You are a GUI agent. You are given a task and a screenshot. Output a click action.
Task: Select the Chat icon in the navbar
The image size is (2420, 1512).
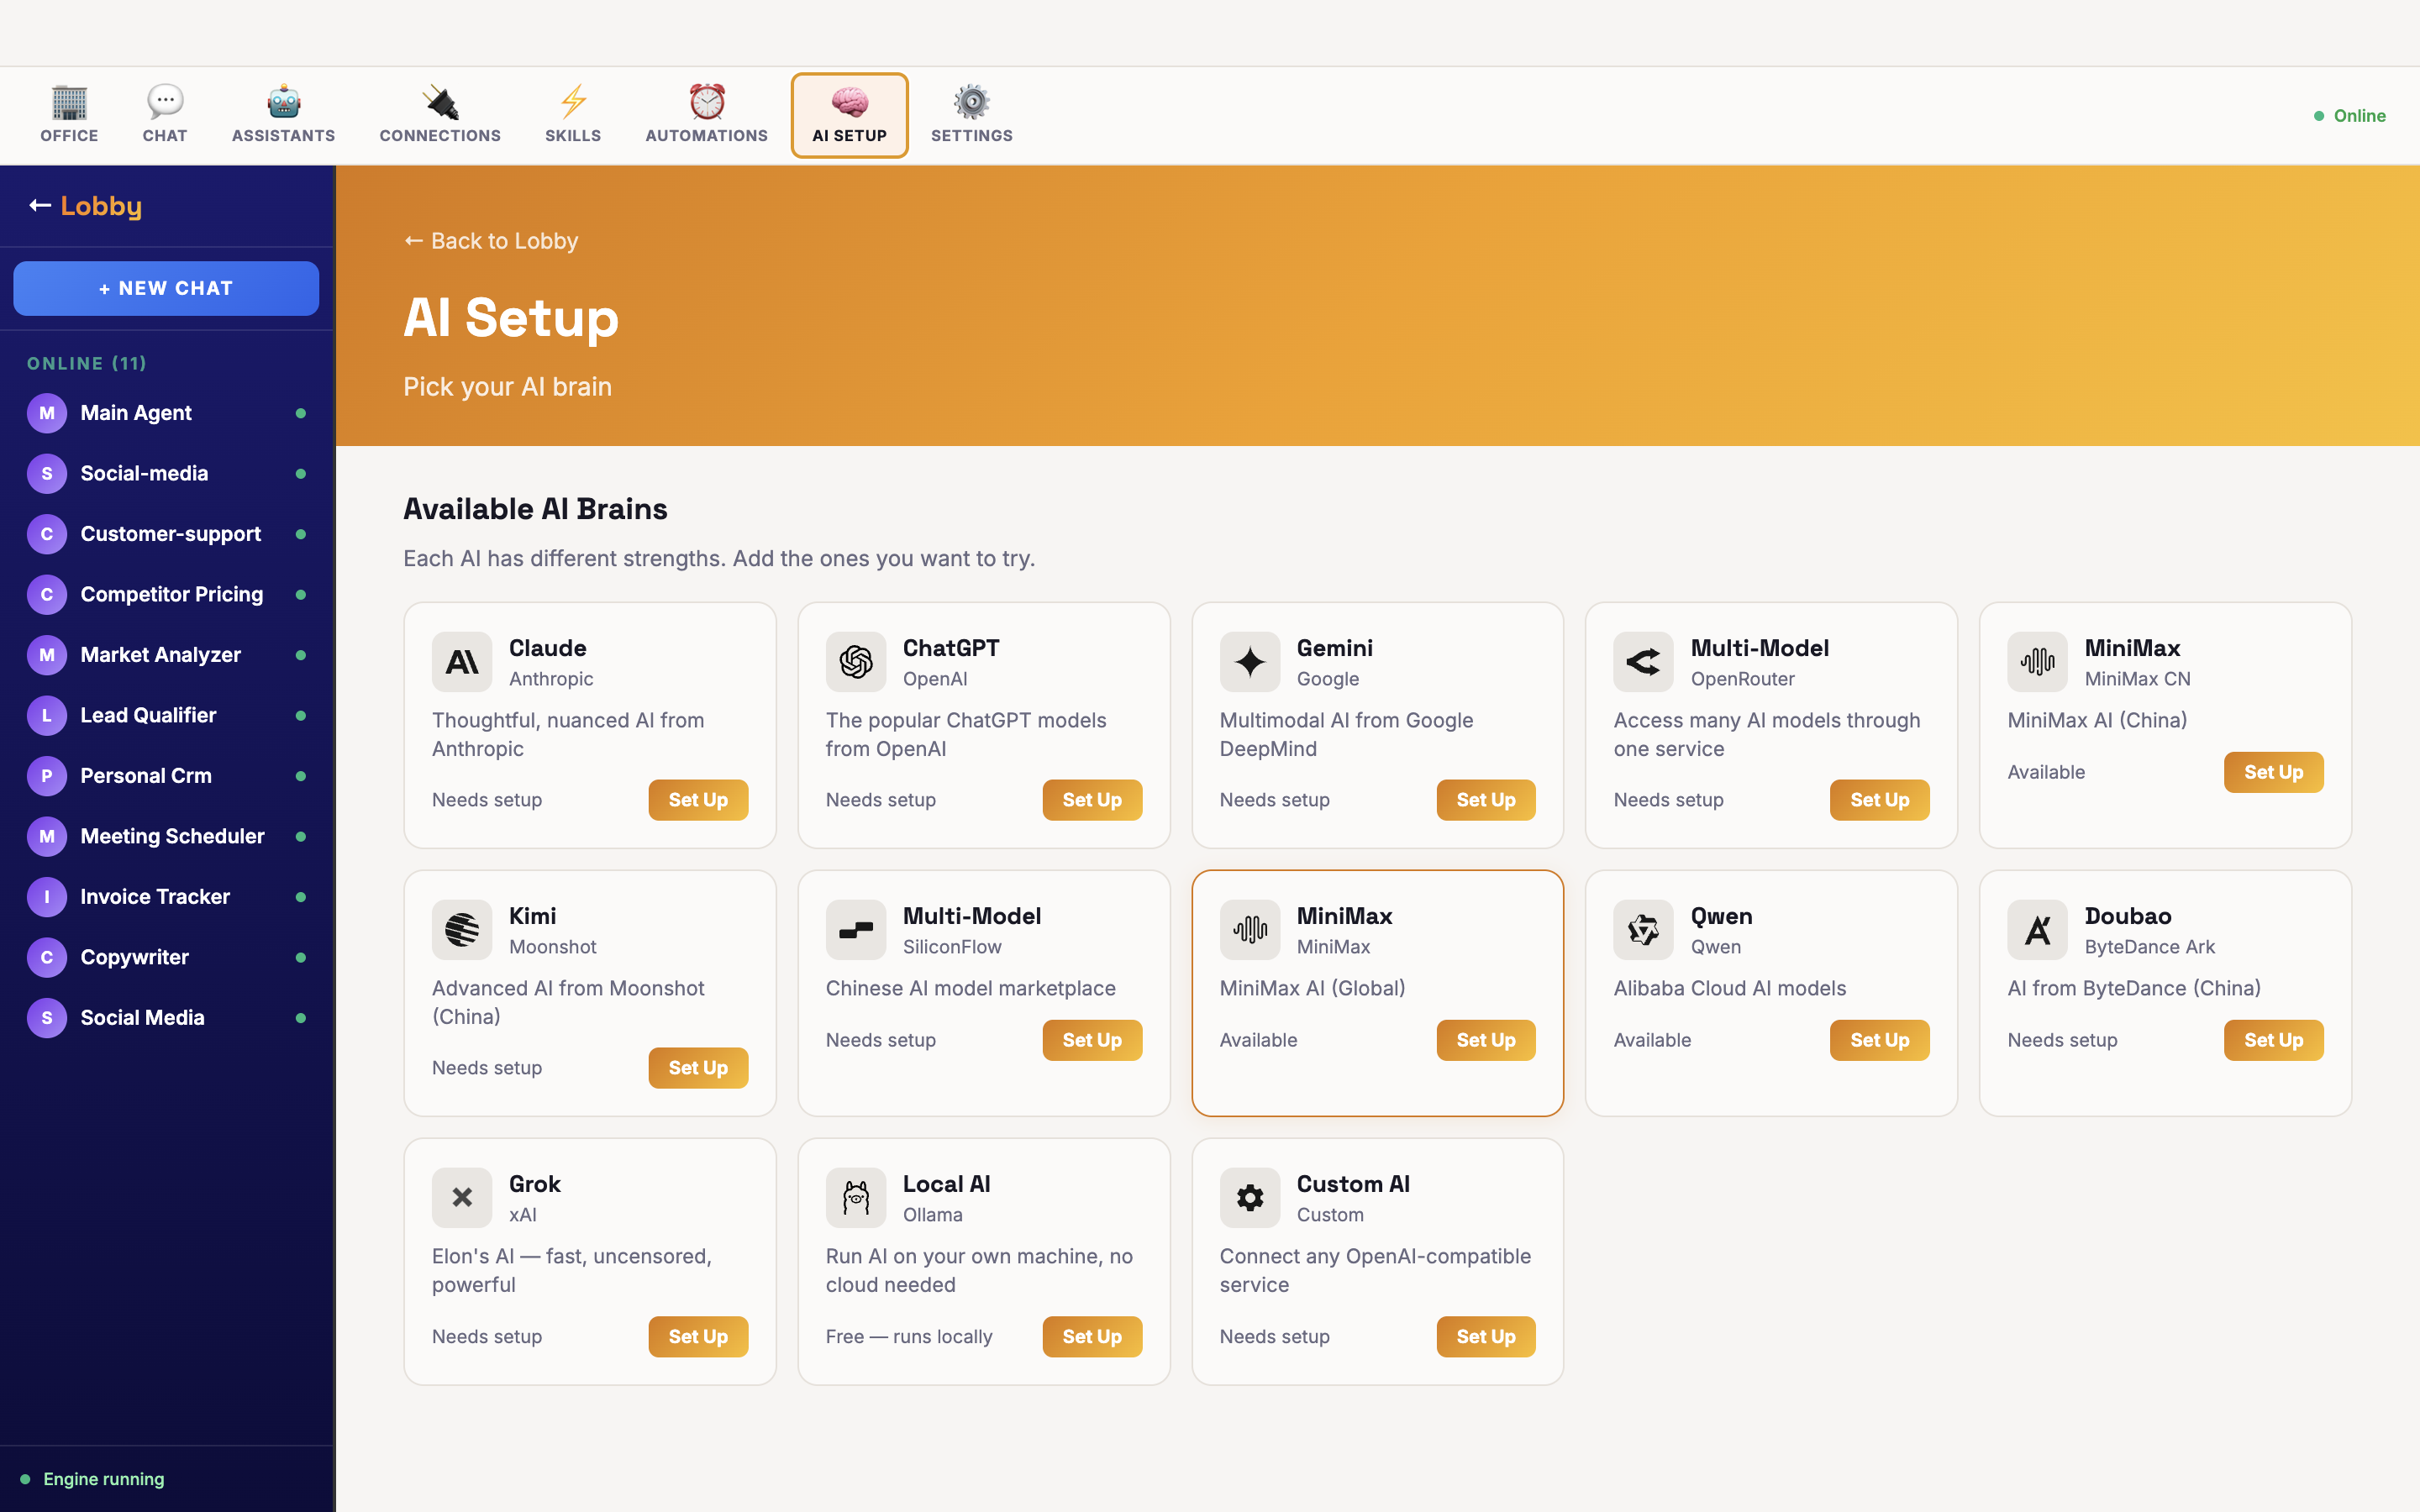coord(163,113)
